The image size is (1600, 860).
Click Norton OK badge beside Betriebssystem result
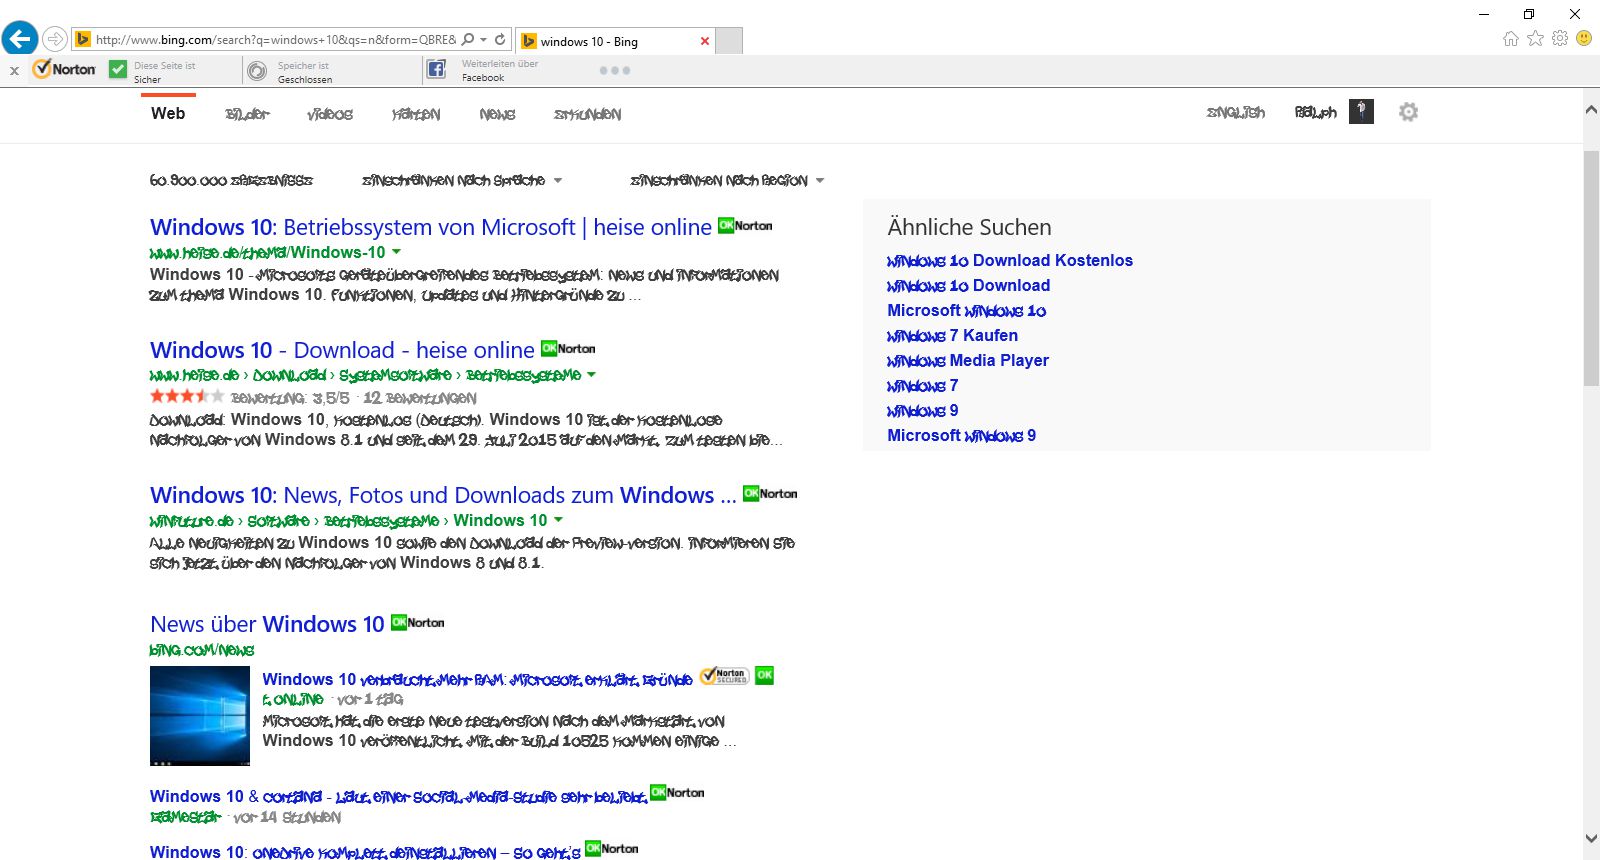click(745, 226)
